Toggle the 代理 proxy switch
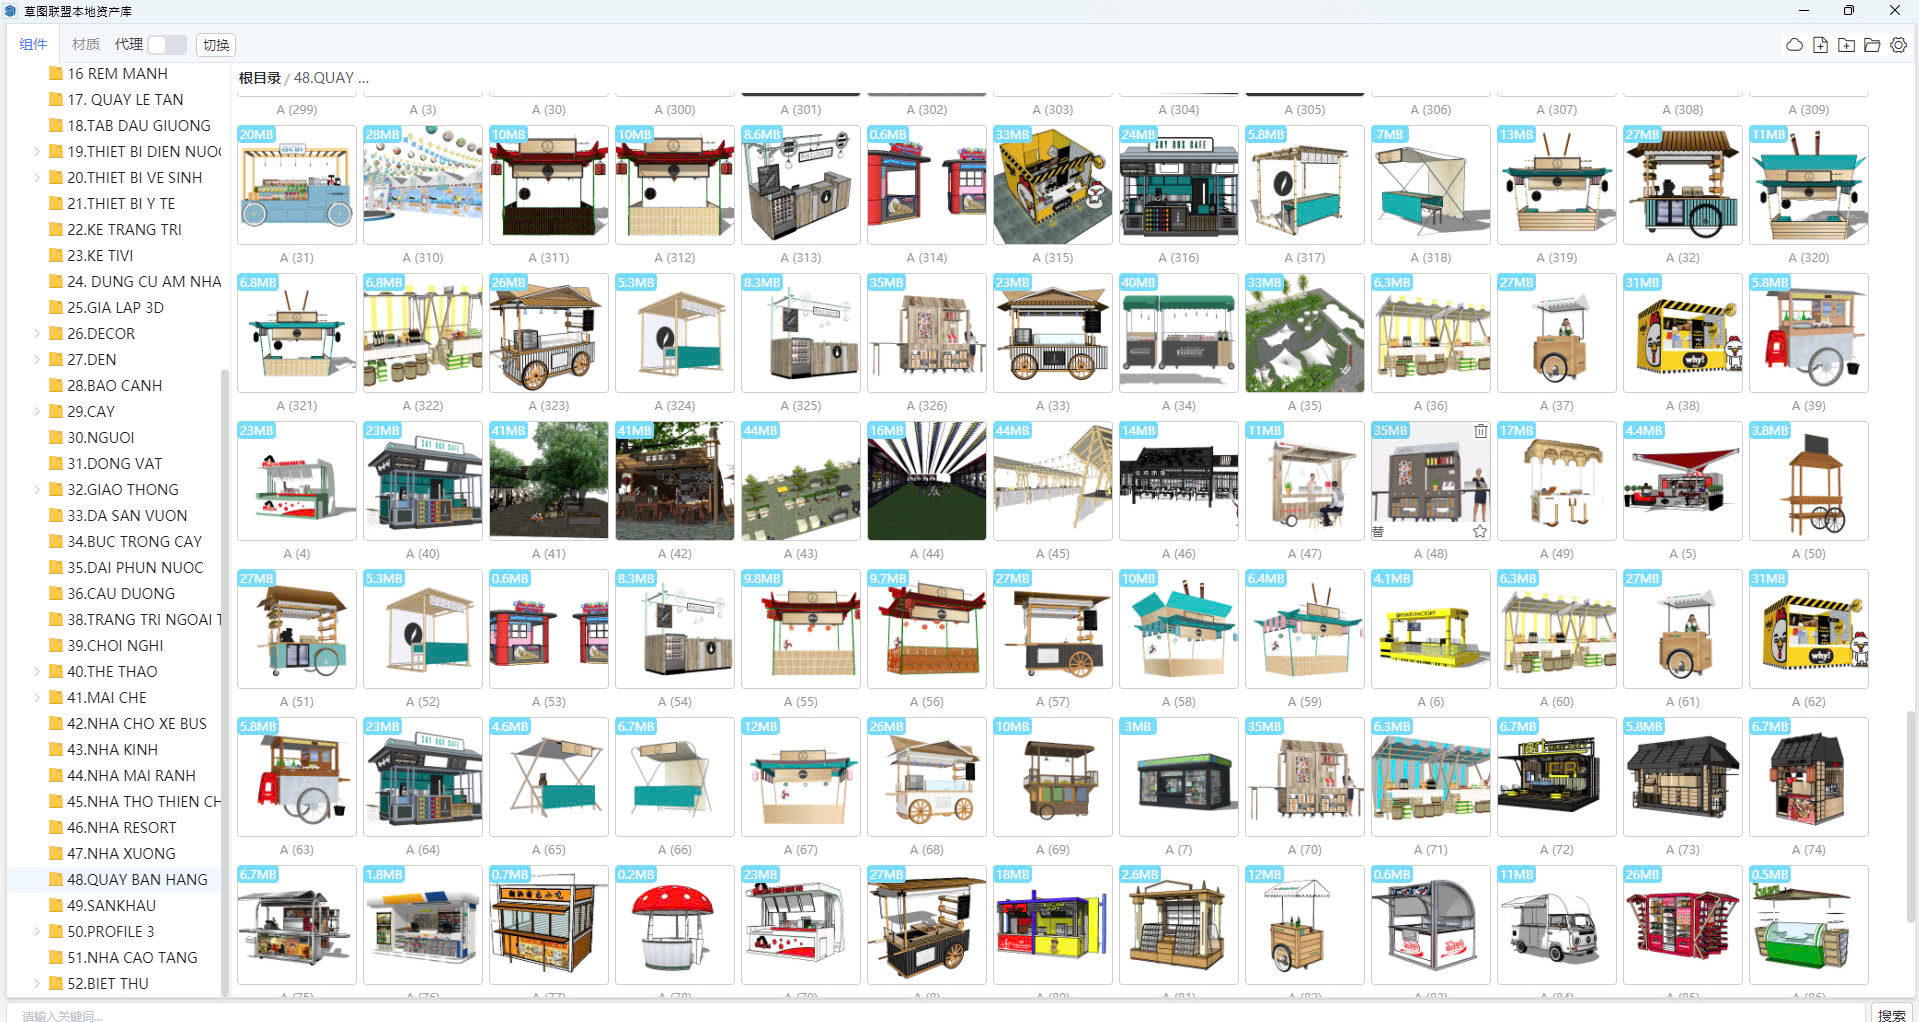 pyautogui.click(x=167, y=45)
